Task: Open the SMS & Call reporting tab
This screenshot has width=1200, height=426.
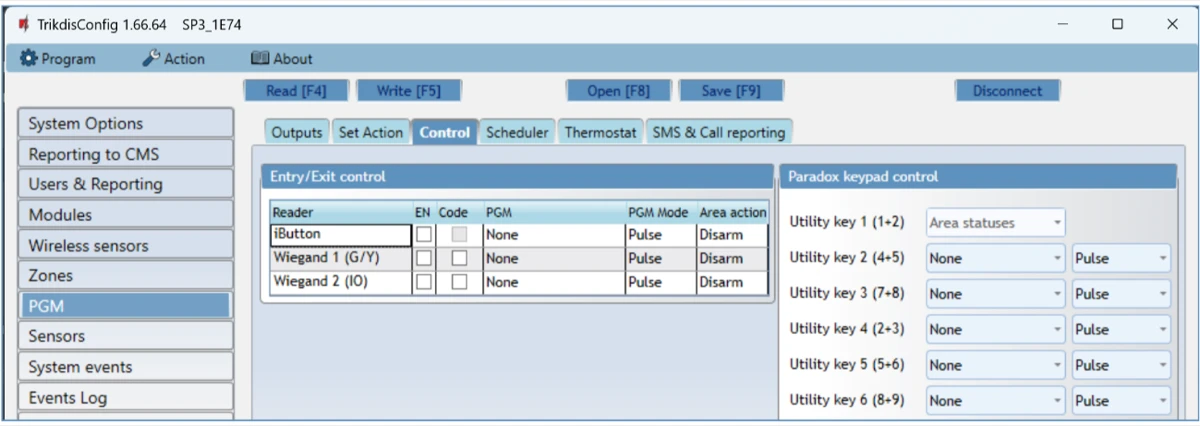Action: point(719,132)
